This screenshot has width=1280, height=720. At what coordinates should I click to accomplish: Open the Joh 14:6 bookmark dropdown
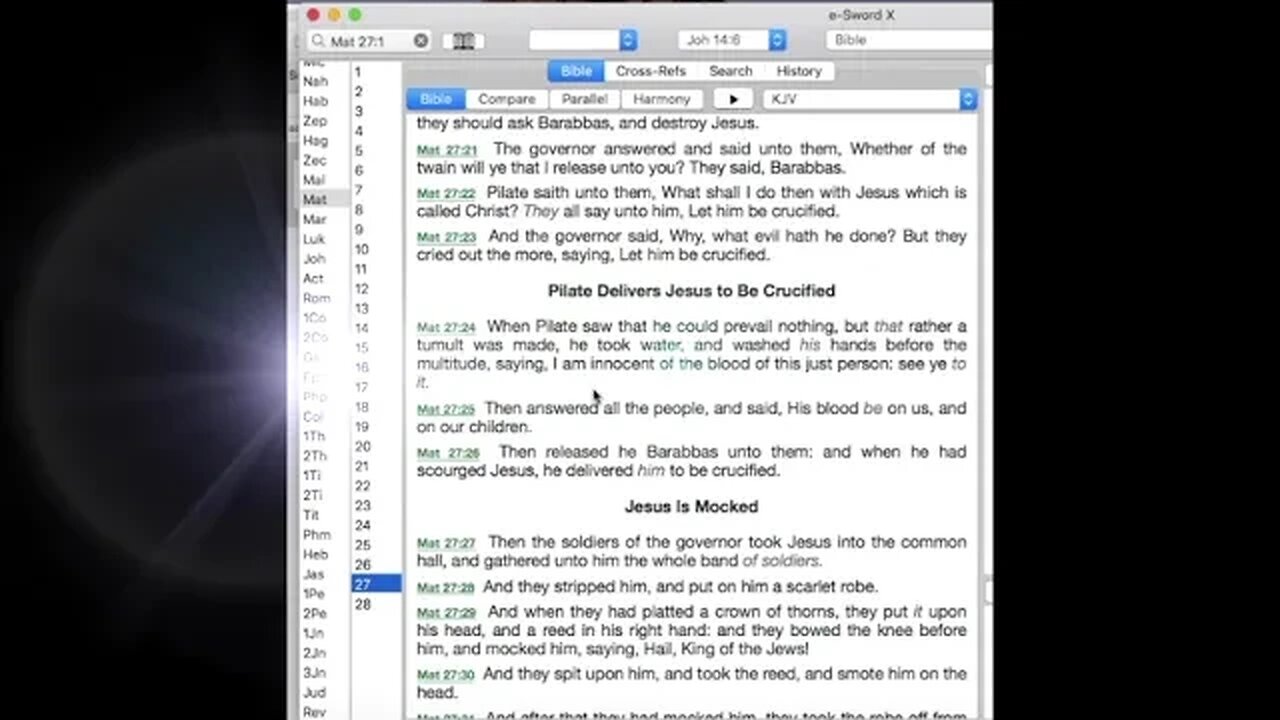[x=732, y=40]
